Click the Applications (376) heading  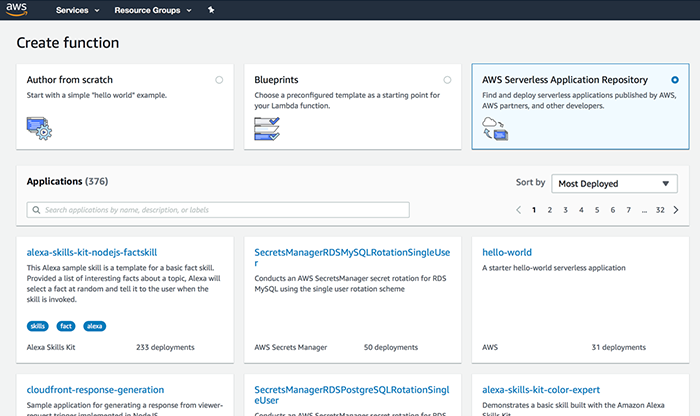point(67,181)
